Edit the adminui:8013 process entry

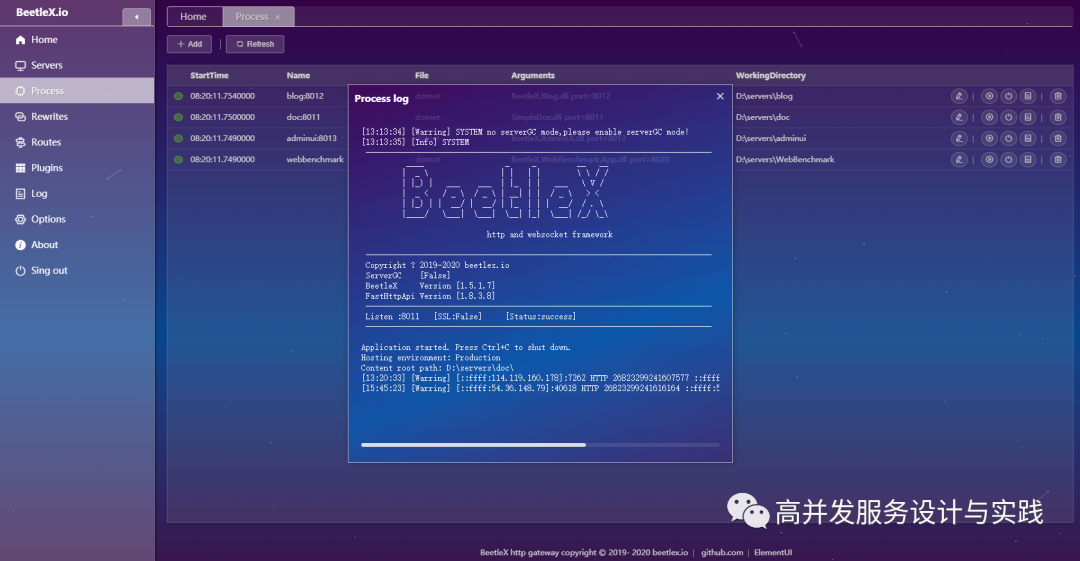tap(959, 139)
